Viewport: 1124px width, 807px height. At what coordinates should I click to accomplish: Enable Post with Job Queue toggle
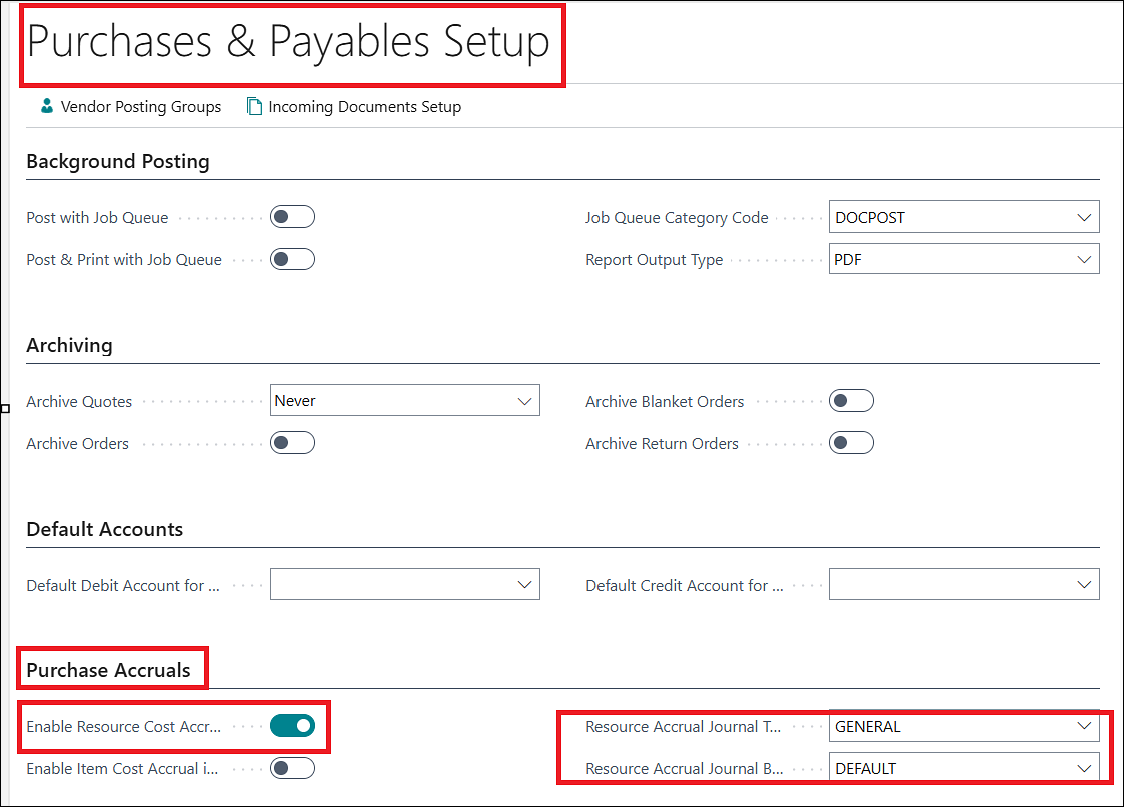point(292,216)
